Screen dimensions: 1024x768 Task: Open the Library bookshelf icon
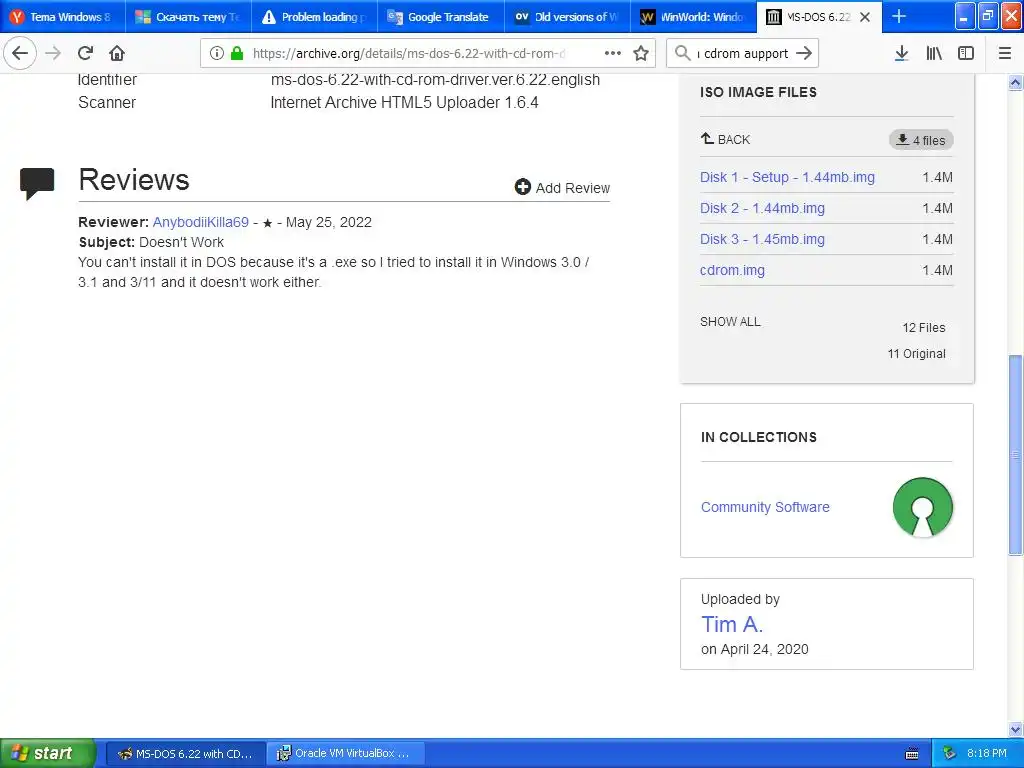[x=934, y=53]
